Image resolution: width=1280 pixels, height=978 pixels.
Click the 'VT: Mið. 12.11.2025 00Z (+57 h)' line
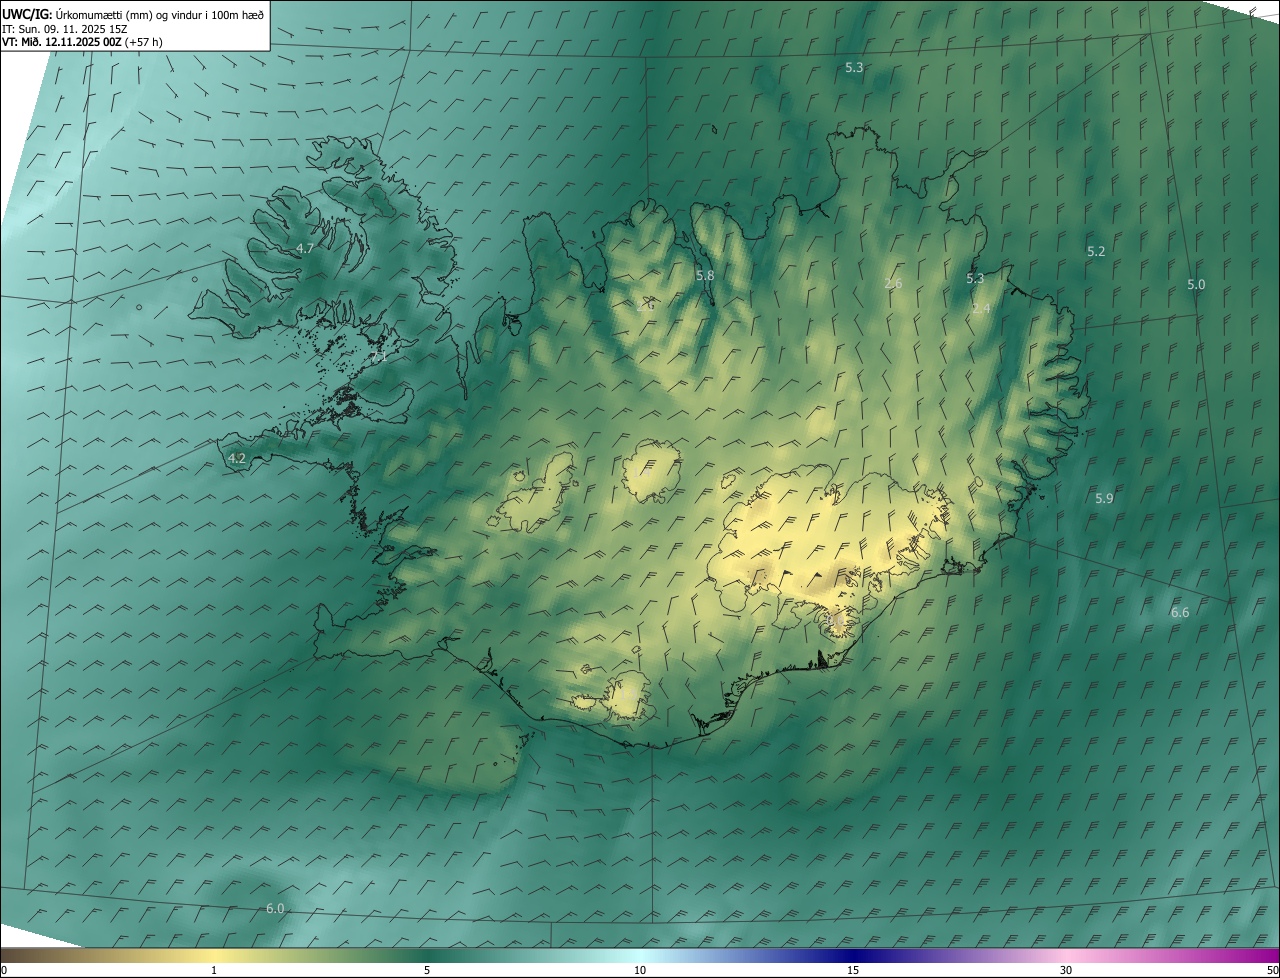coord(83,42)
